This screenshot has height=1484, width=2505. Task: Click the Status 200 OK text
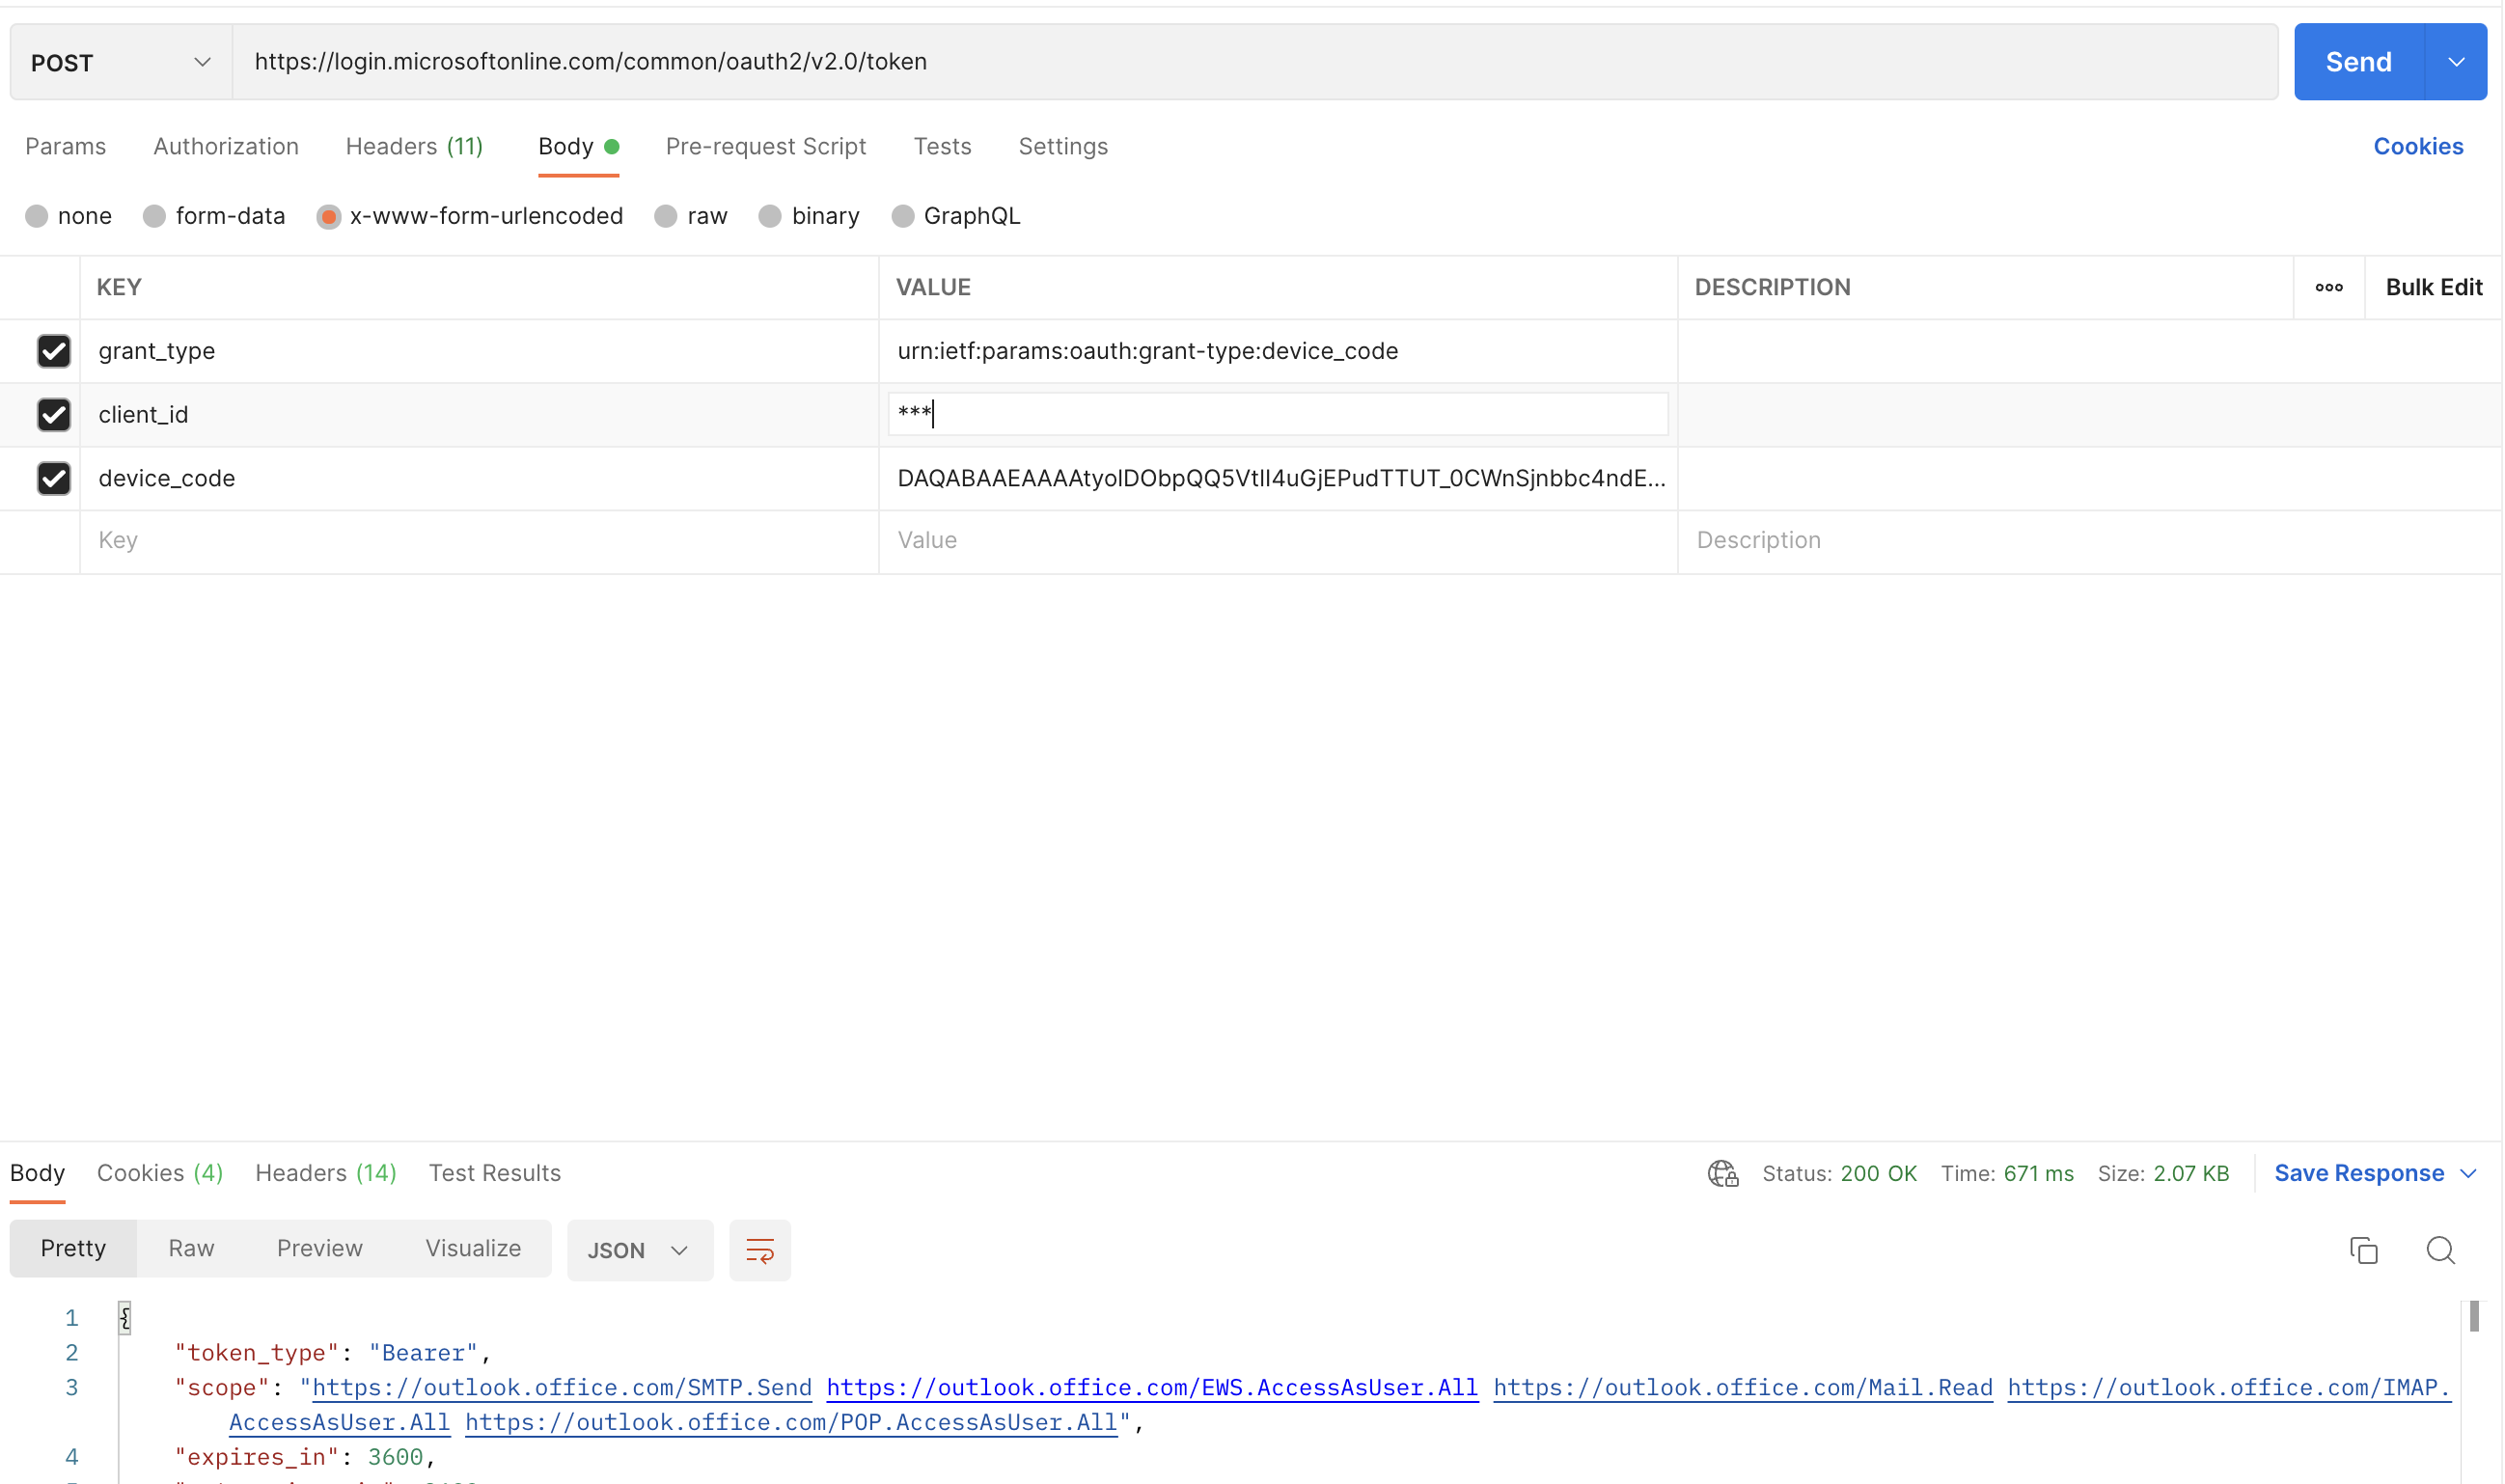1840,1175
